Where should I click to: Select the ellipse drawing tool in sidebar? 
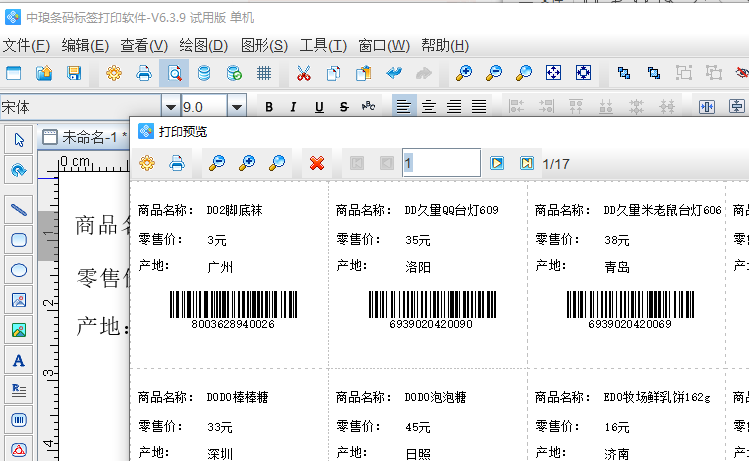click(x=18, y=270)
